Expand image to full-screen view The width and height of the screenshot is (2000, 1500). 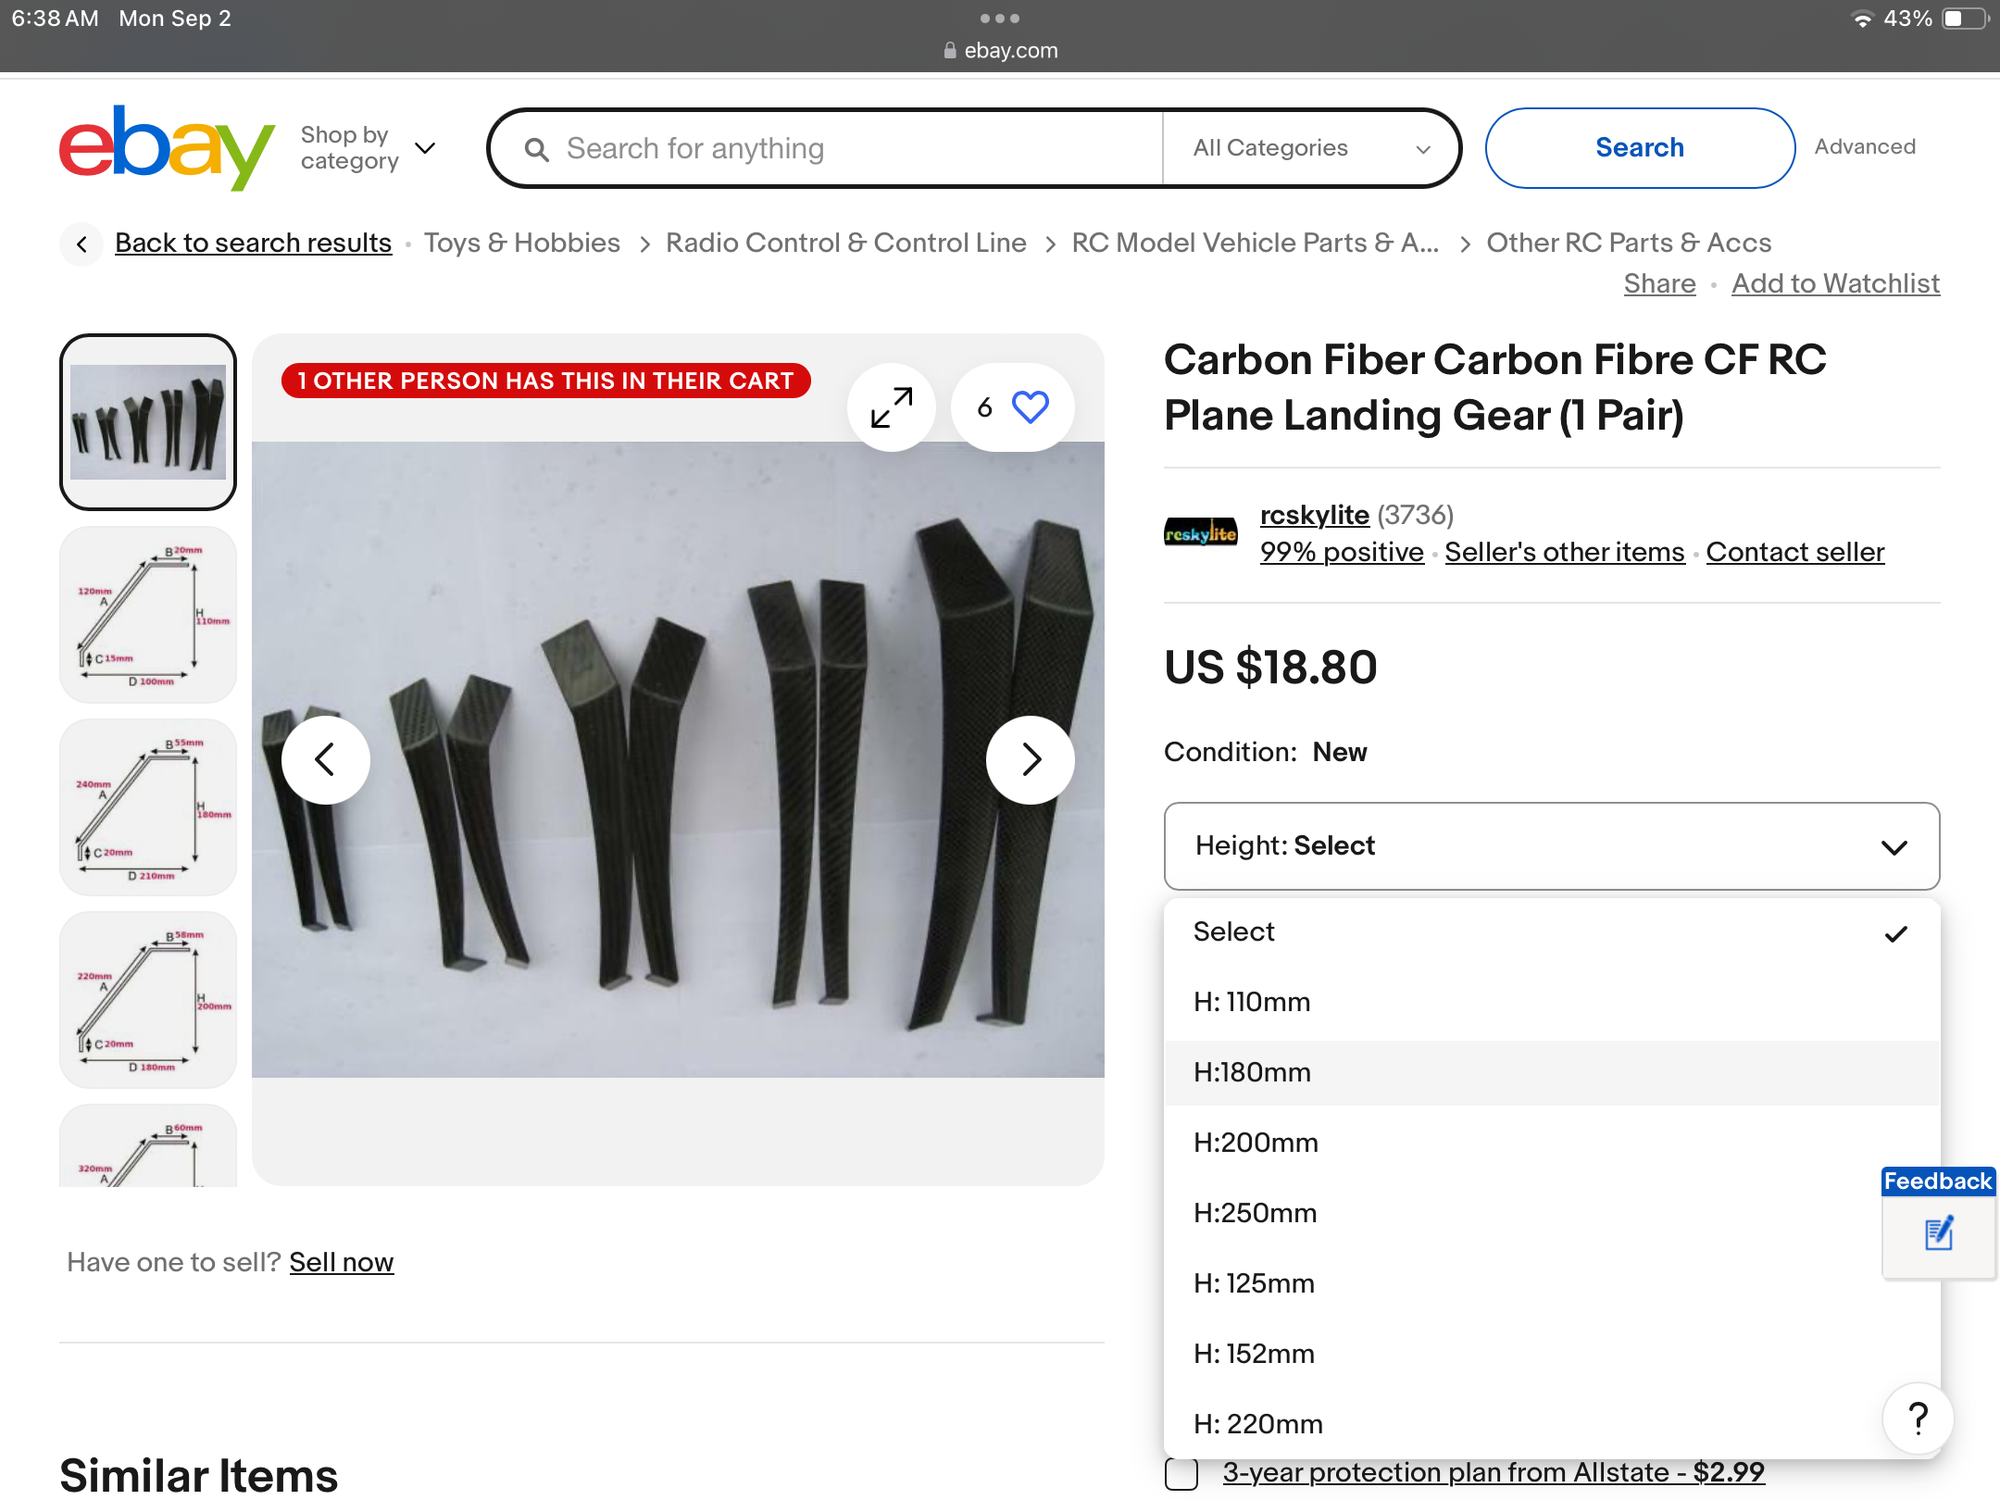pyautogui.click(x=891, y=407)
